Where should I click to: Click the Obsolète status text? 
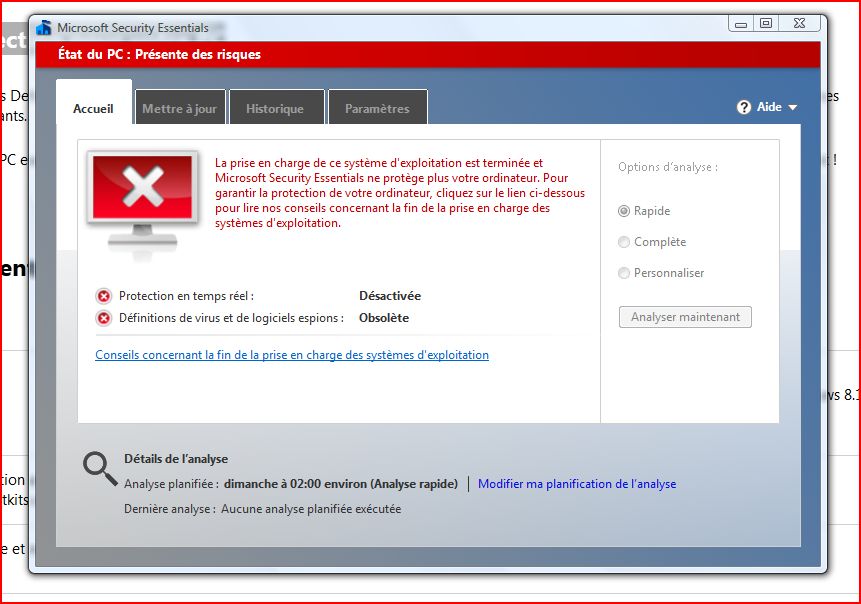[384, 318]
